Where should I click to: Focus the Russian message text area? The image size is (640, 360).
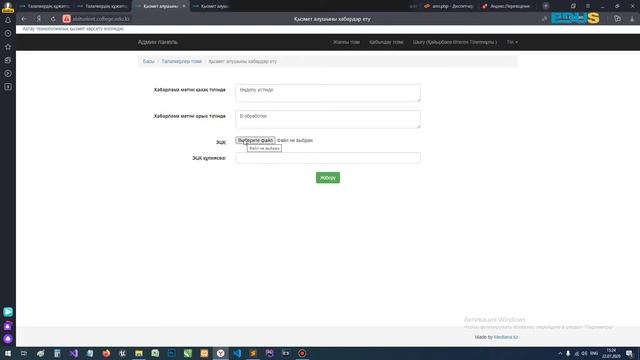(328, 120)
